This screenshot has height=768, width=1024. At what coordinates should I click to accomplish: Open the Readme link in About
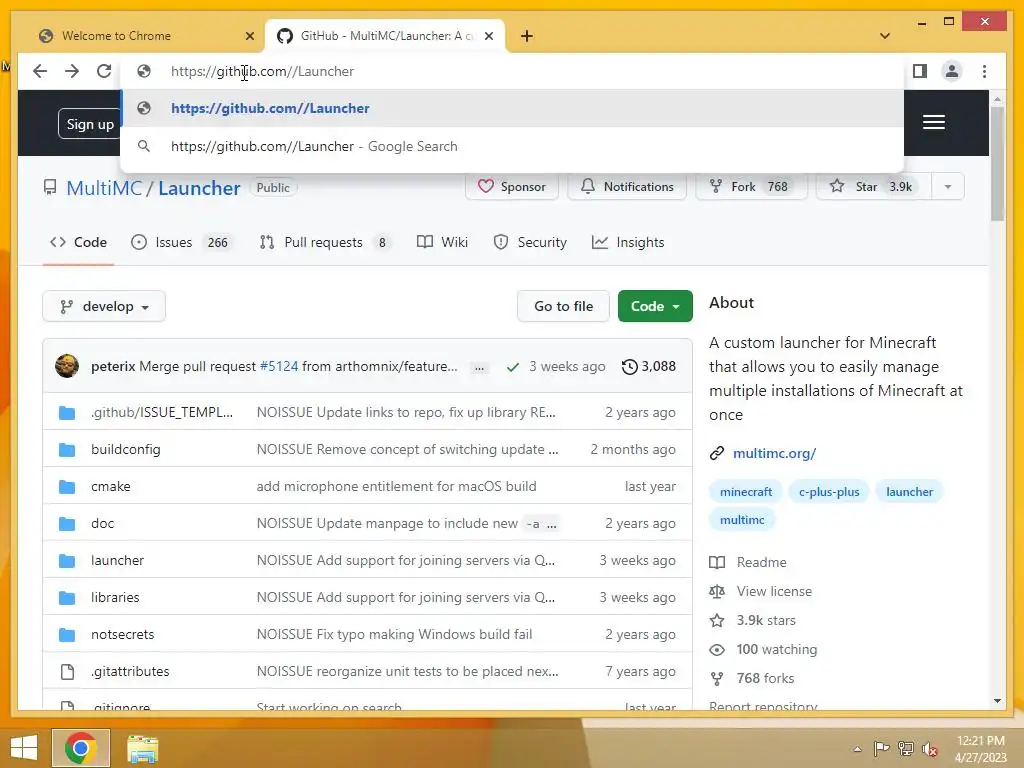pos(748,562)
